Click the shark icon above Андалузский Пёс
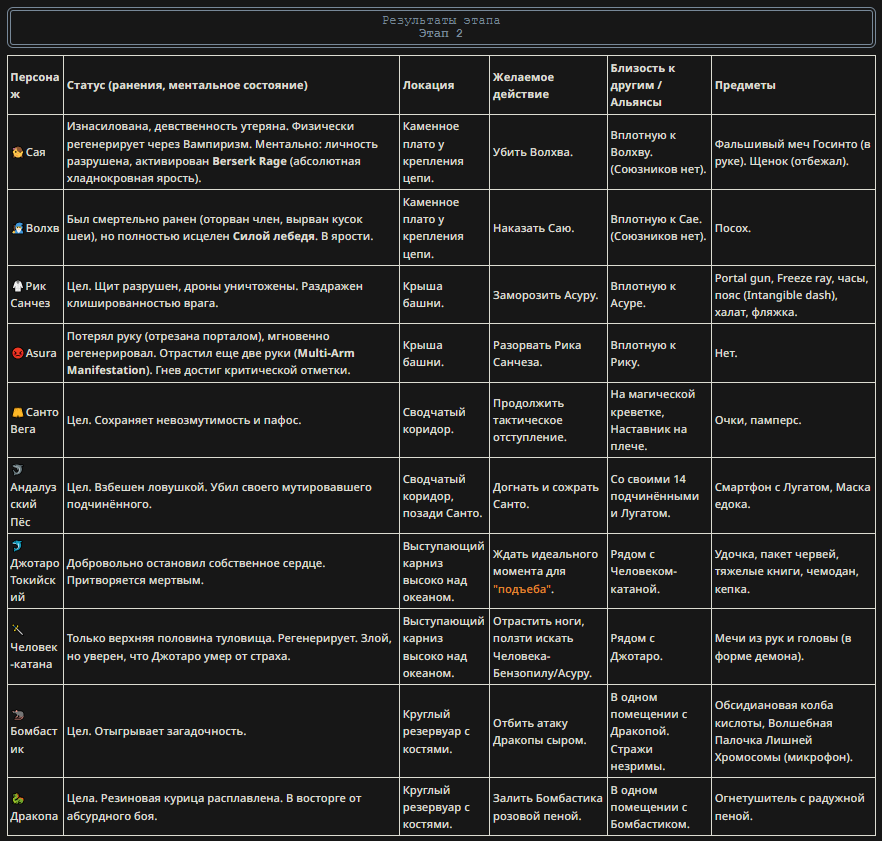Viewport: 882px width, 841px height. (17, 470)
